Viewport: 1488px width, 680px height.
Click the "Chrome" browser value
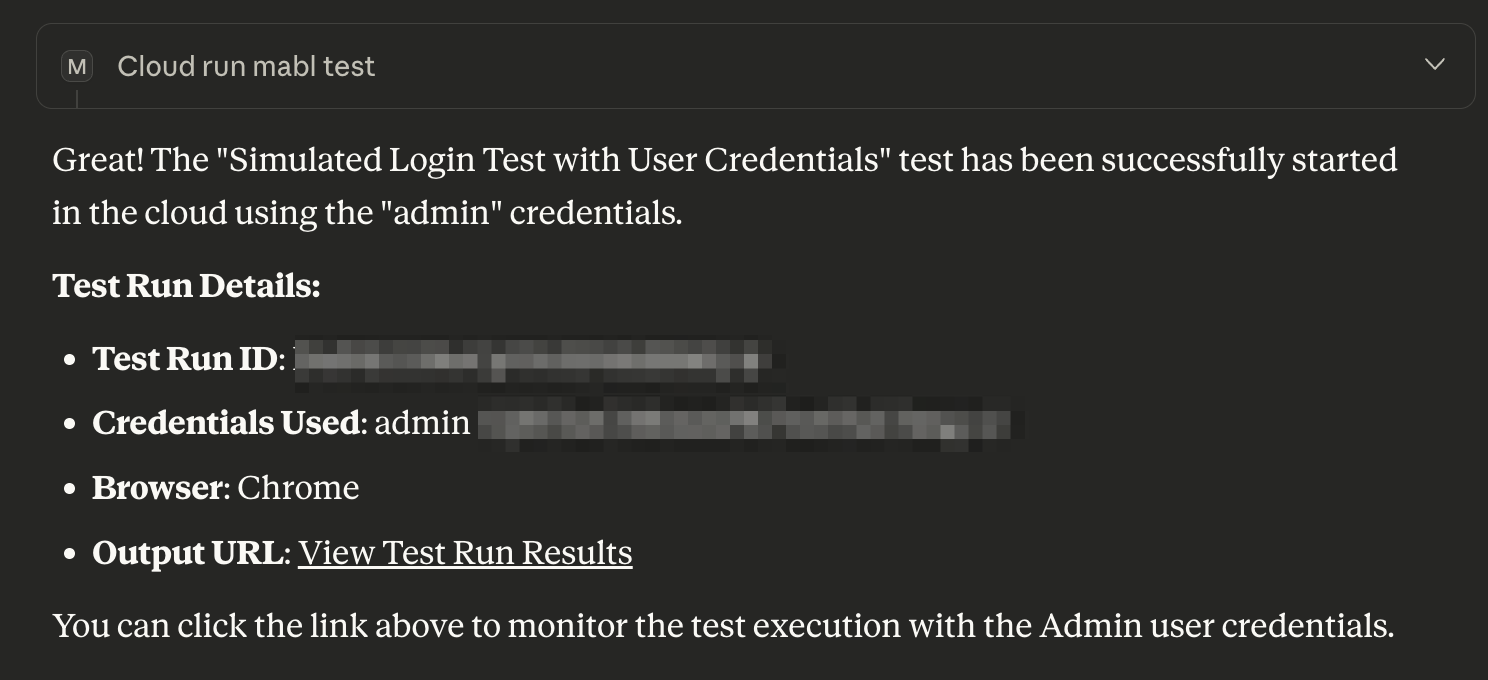point(298,488)
